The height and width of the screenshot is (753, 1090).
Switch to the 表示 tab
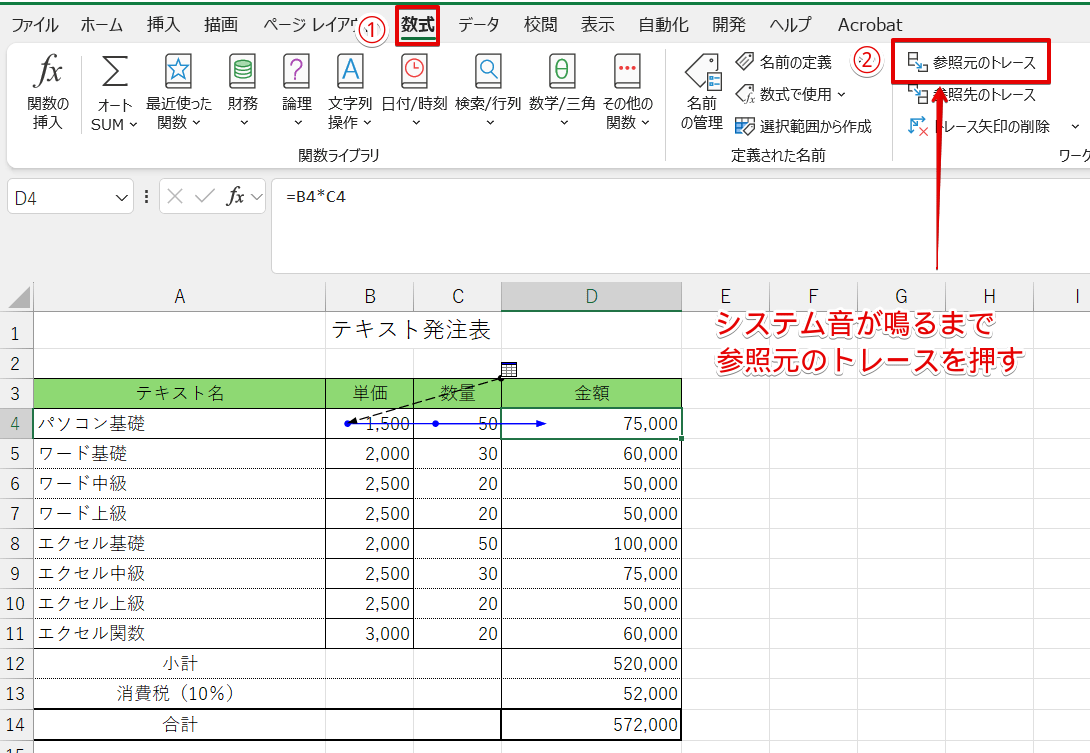598,25
